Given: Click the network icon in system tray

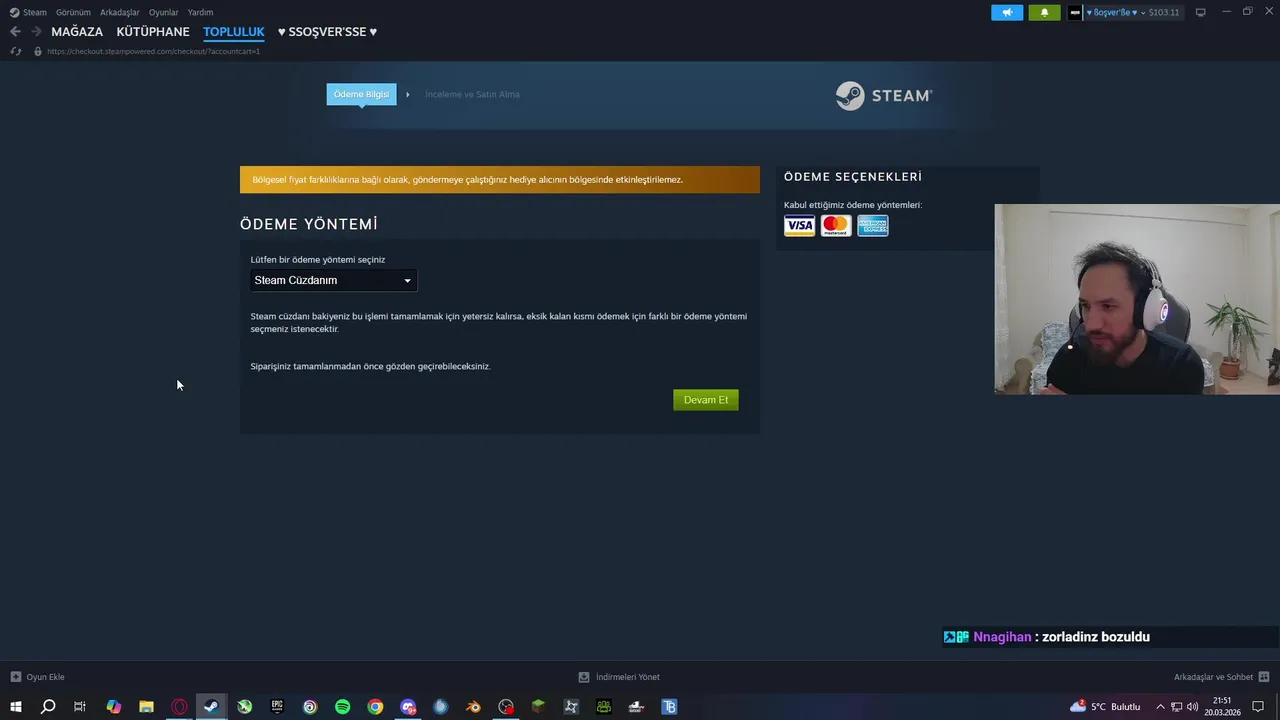Looking at the screenshot, I should click(1176, 707).
